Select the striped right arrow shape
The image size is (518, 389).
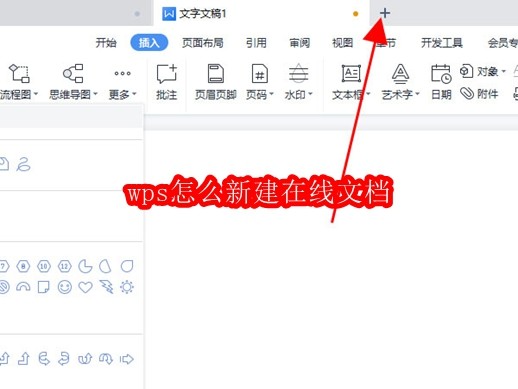[127, 359]
